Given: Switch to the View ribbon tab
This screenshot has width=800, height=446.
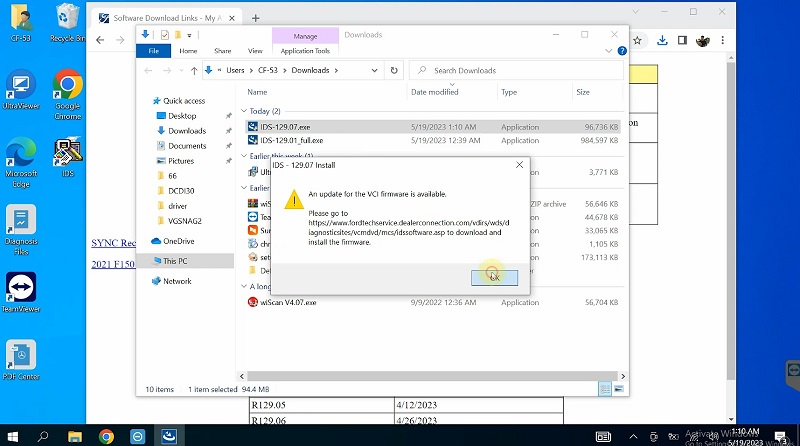Looking at the screenshot, I should click(x=255, y=51).
